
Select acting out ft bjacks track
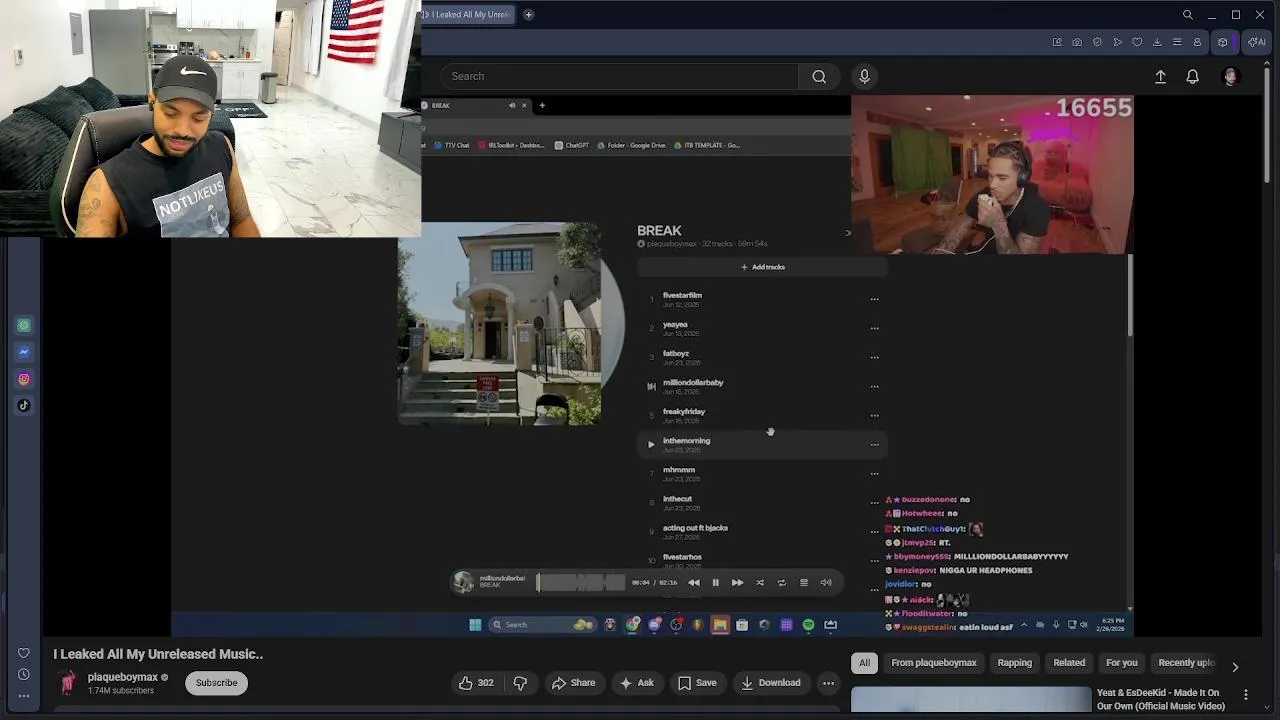point(695,528)
